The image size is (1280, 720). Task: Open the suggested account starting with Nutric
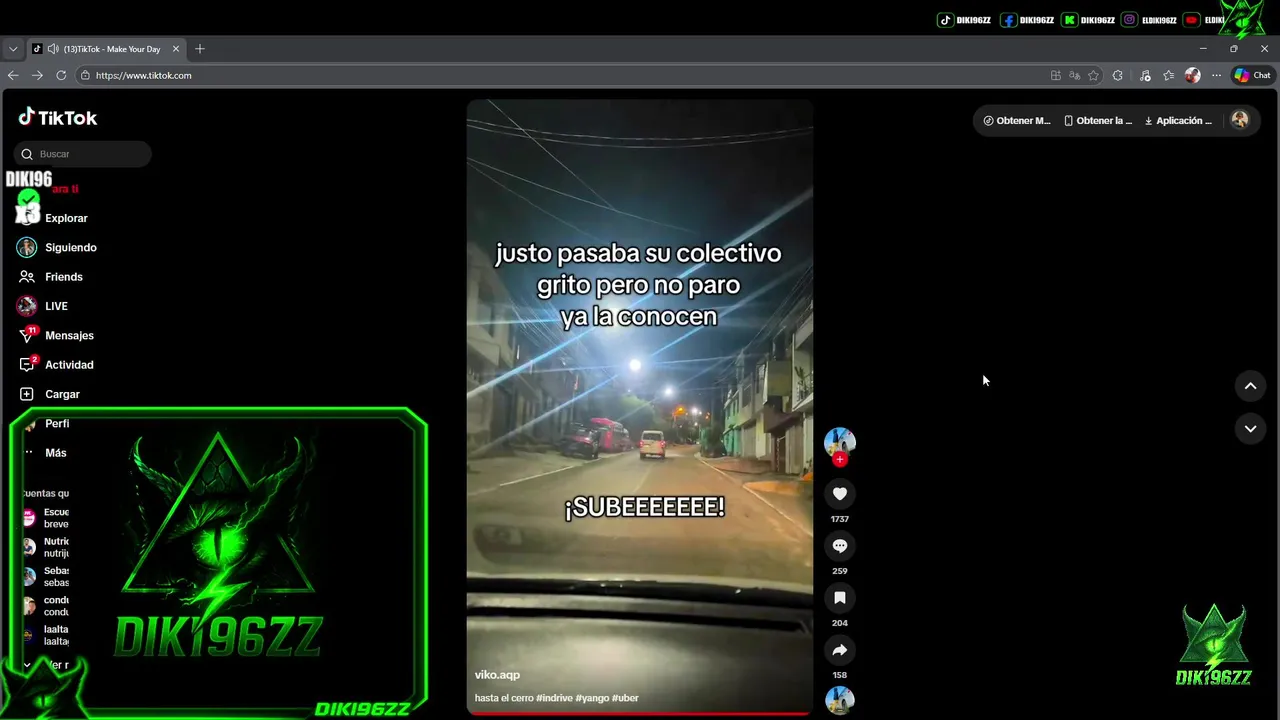pos(46,547)
